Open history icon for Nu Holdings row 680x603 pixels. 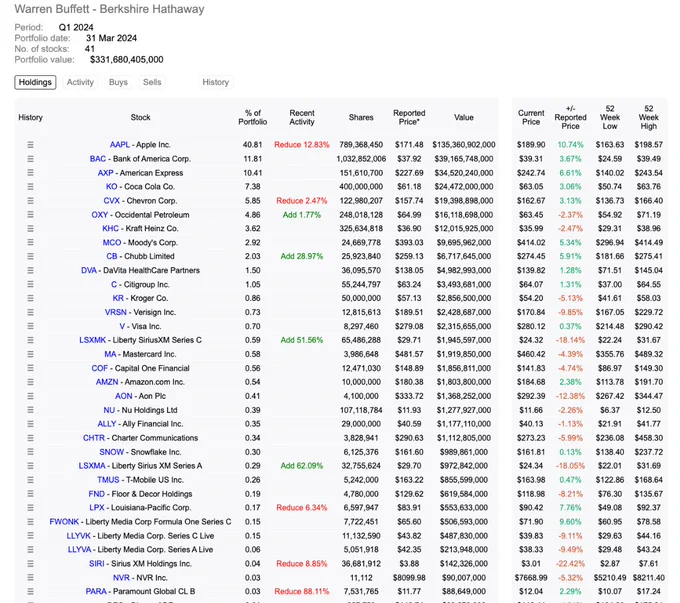pyautogui.click(x=30, y=410)
